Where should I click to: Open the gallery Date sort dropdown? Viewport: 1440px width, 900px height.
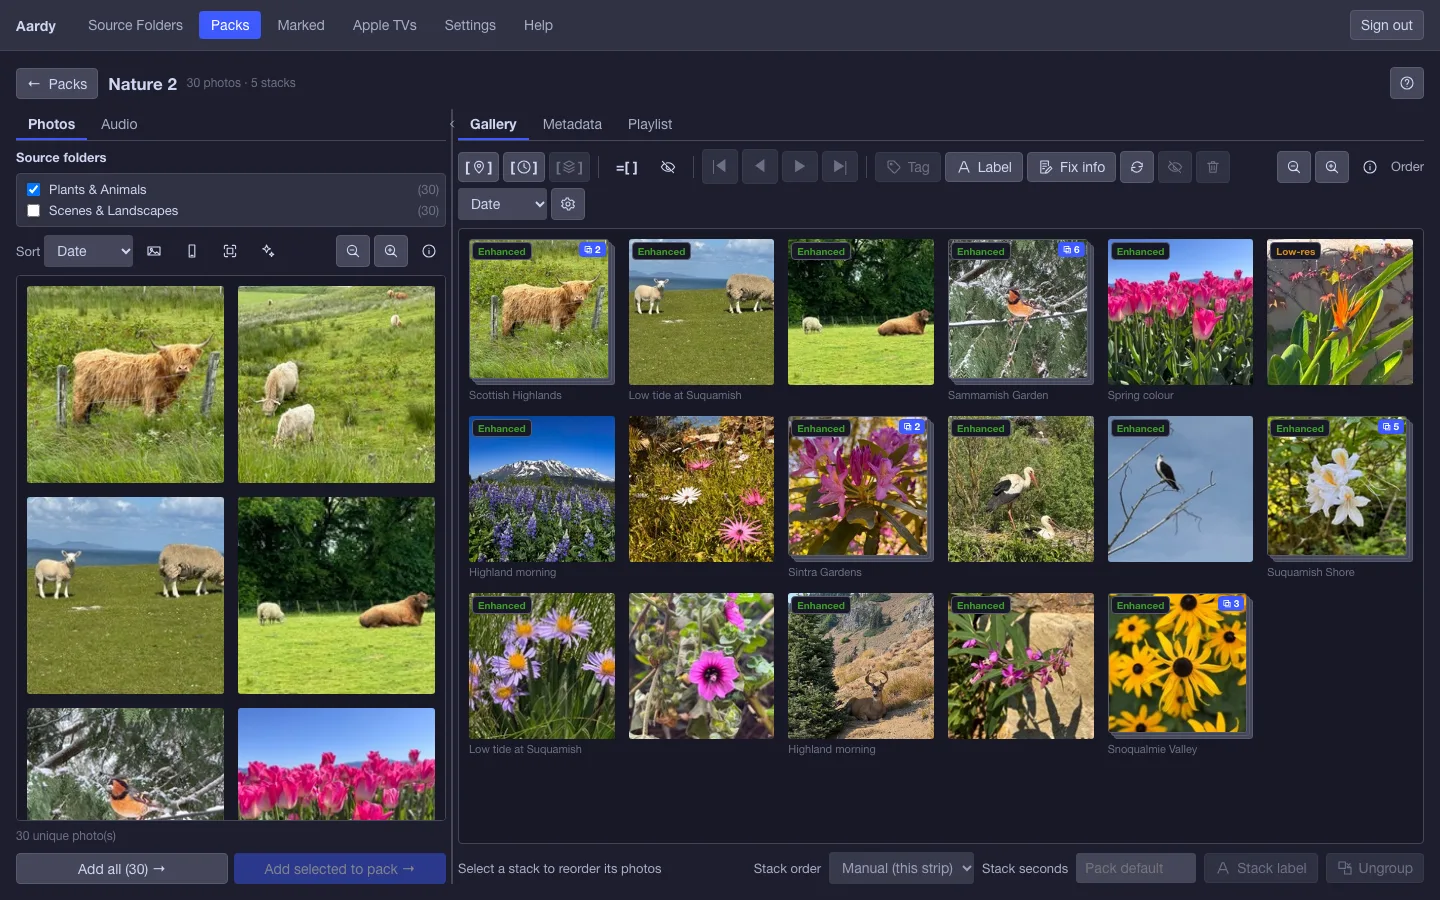[x=502, y=204]
